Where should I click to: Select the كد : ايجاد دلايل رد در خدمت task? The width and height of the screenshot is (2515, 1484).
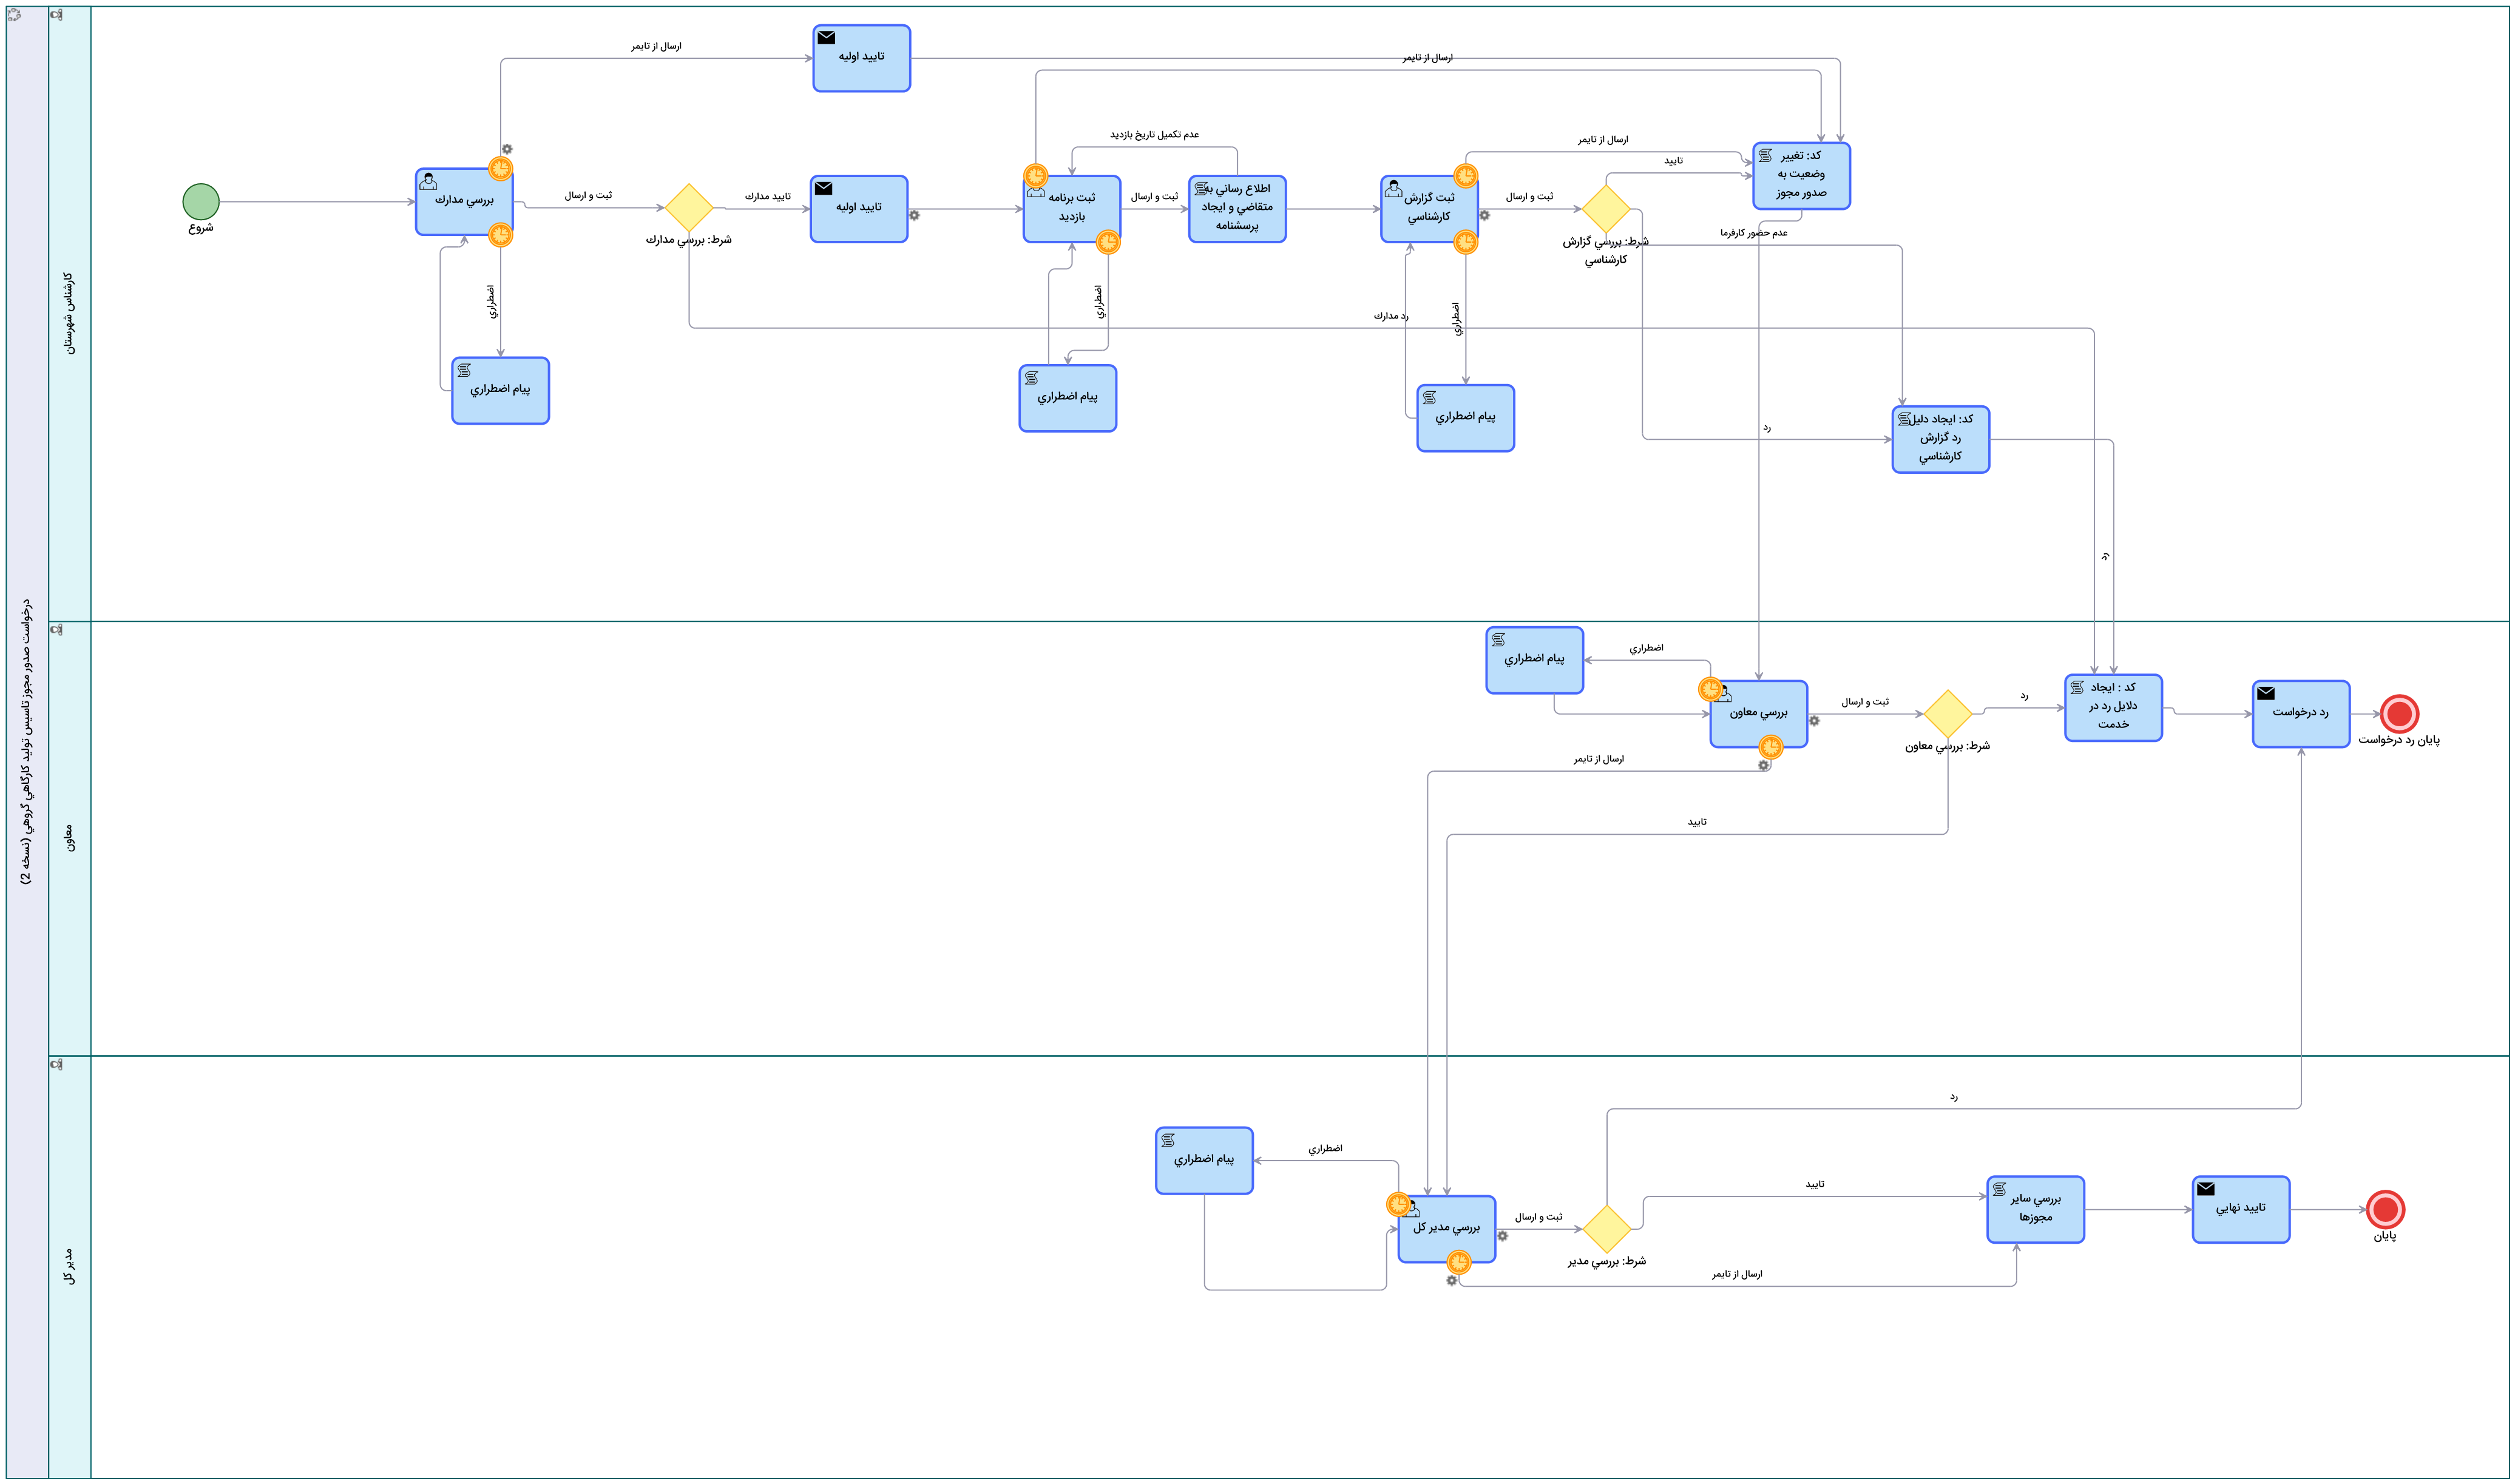tap(2114, 708)
